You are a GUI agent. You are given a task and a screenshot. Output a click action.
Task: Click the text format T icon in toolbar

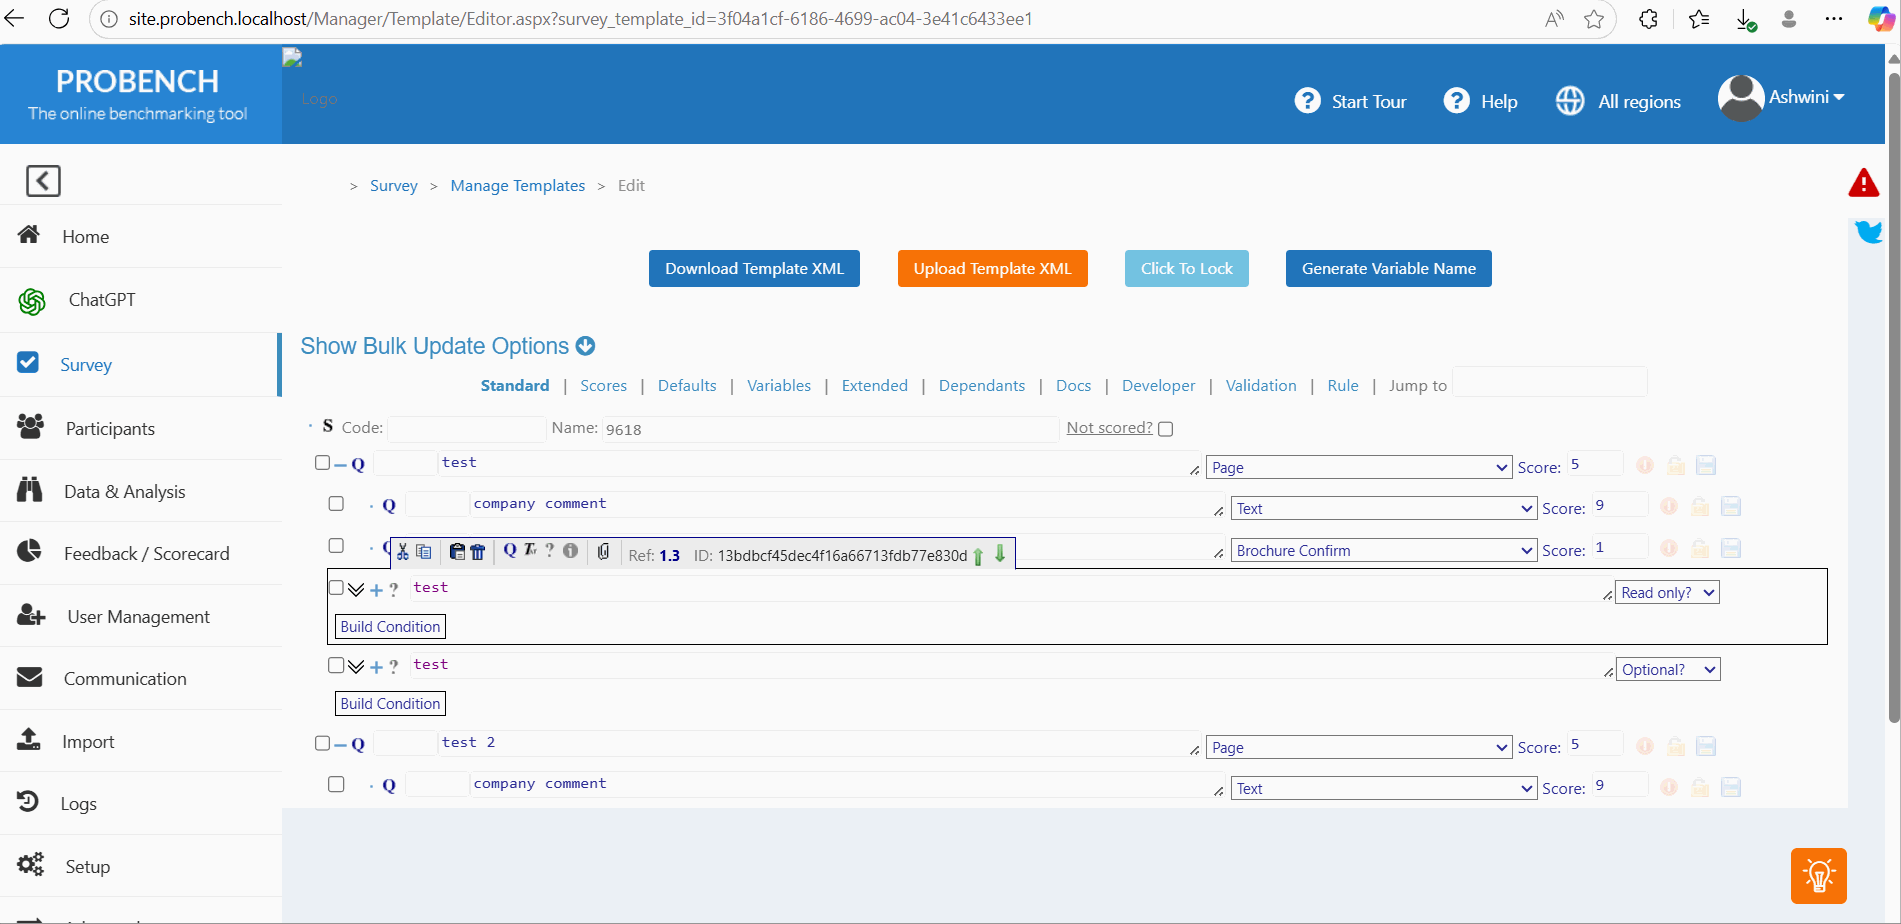coord(530,550)
